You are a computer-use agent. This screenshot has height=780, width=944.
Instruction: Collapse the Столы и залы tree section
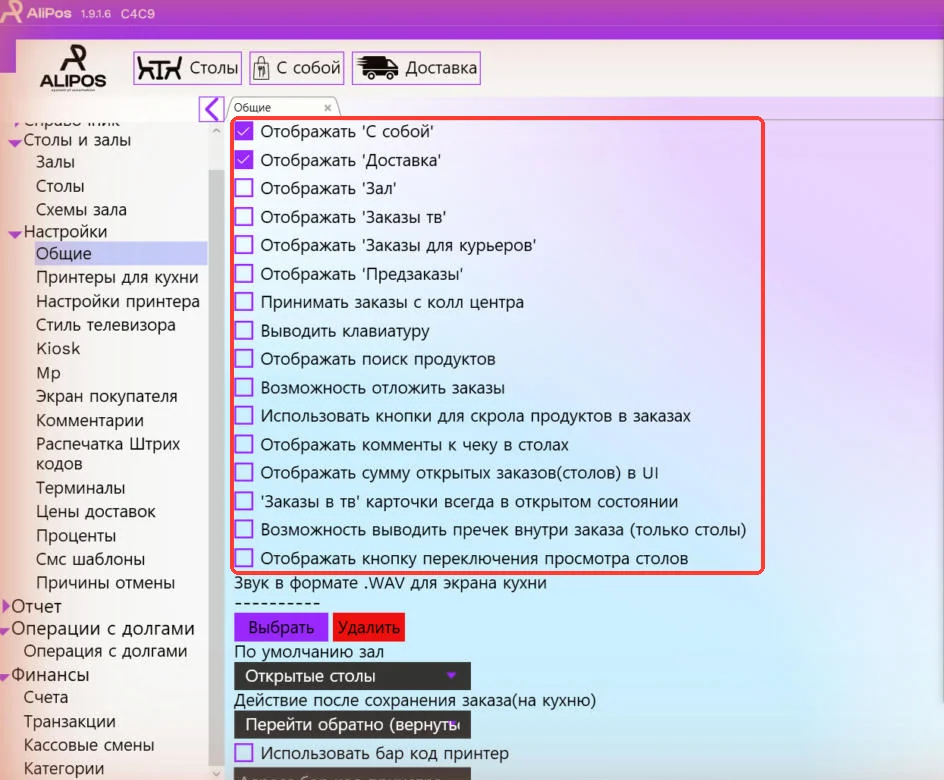click(15, 143)
